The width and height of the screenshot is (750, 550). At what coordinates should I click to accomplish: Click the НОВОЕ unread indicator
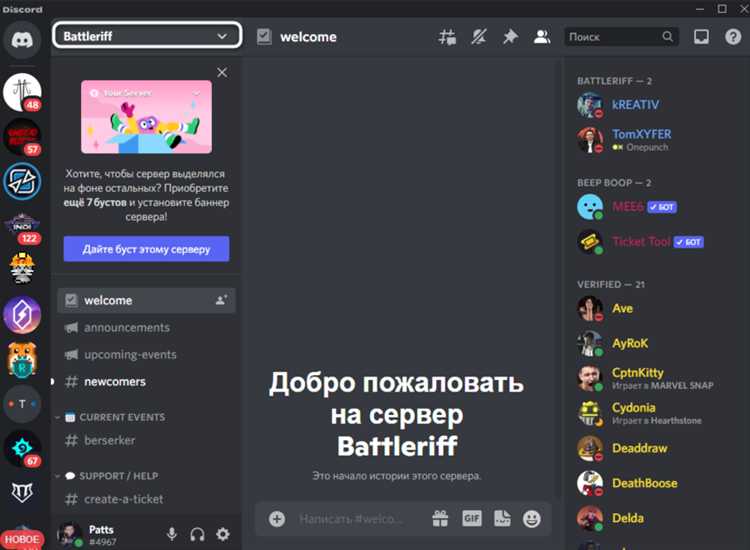coord(22,539)
